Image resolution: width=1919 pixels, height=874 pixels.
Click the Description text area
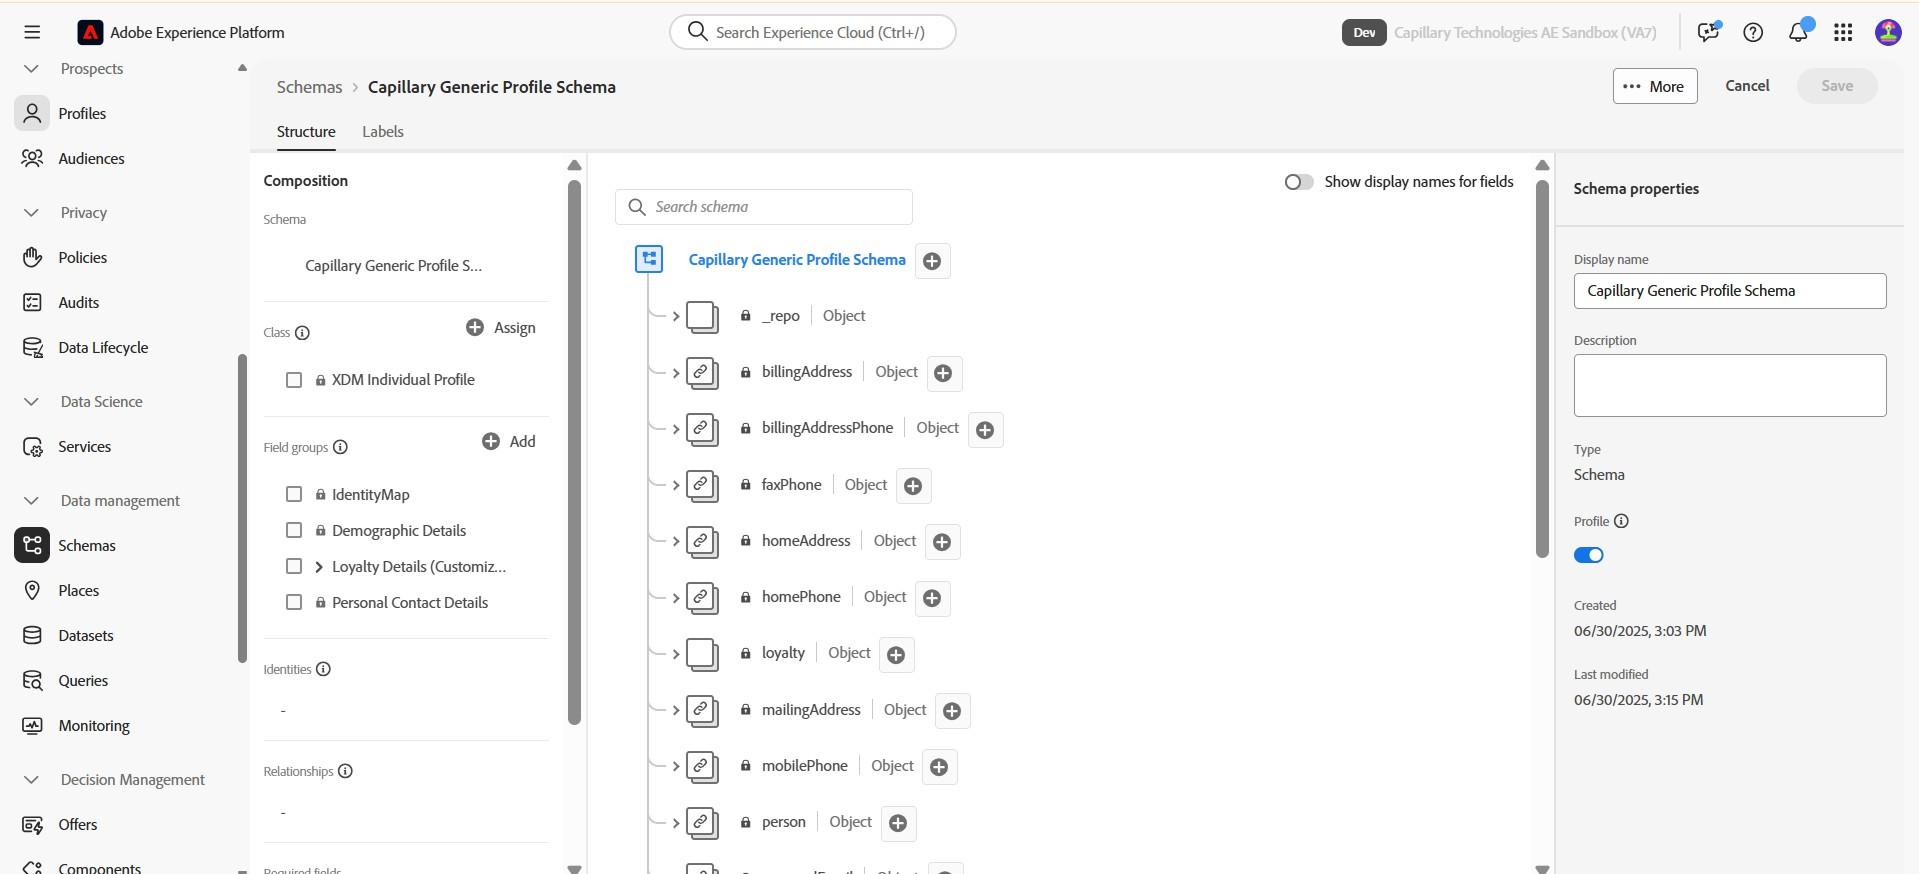[1730, 385]
